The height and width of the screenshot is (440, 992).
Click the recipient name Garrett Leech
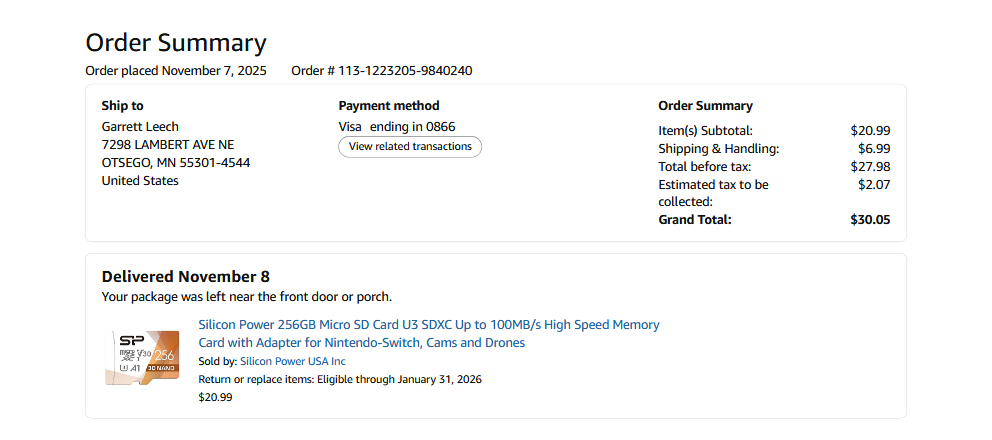140,127
